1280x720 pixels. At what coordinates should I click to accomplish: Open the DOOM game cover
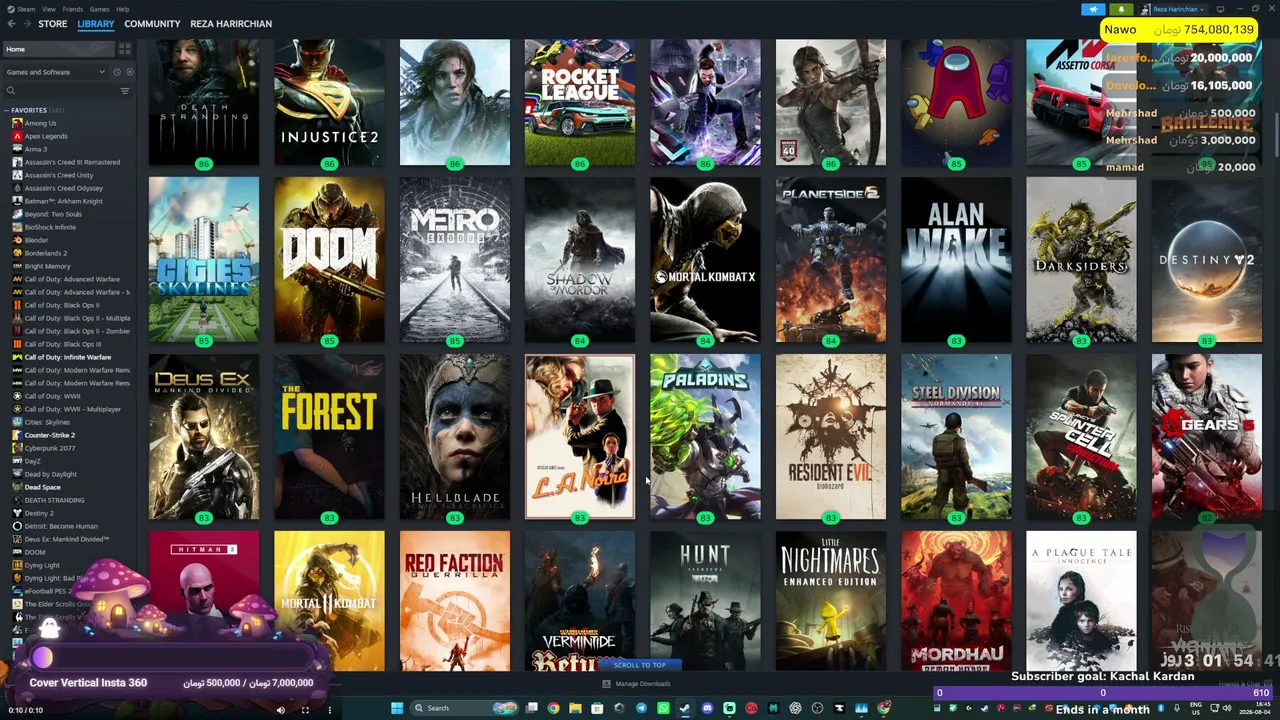point(329,260)
